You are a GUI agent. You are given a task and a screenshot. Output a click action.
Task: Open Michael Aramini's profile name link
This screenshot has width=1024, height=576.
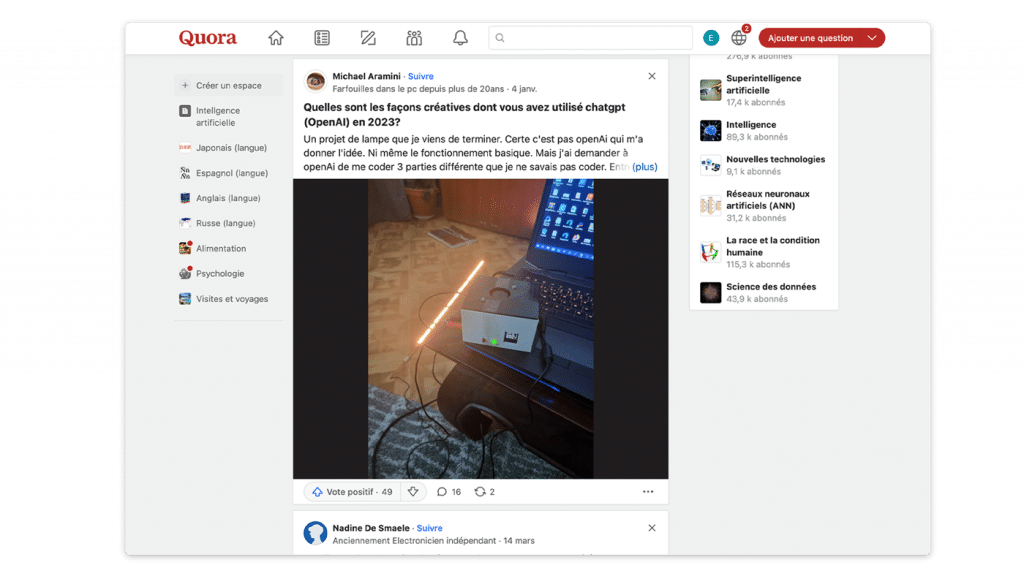tap(366, 76)
